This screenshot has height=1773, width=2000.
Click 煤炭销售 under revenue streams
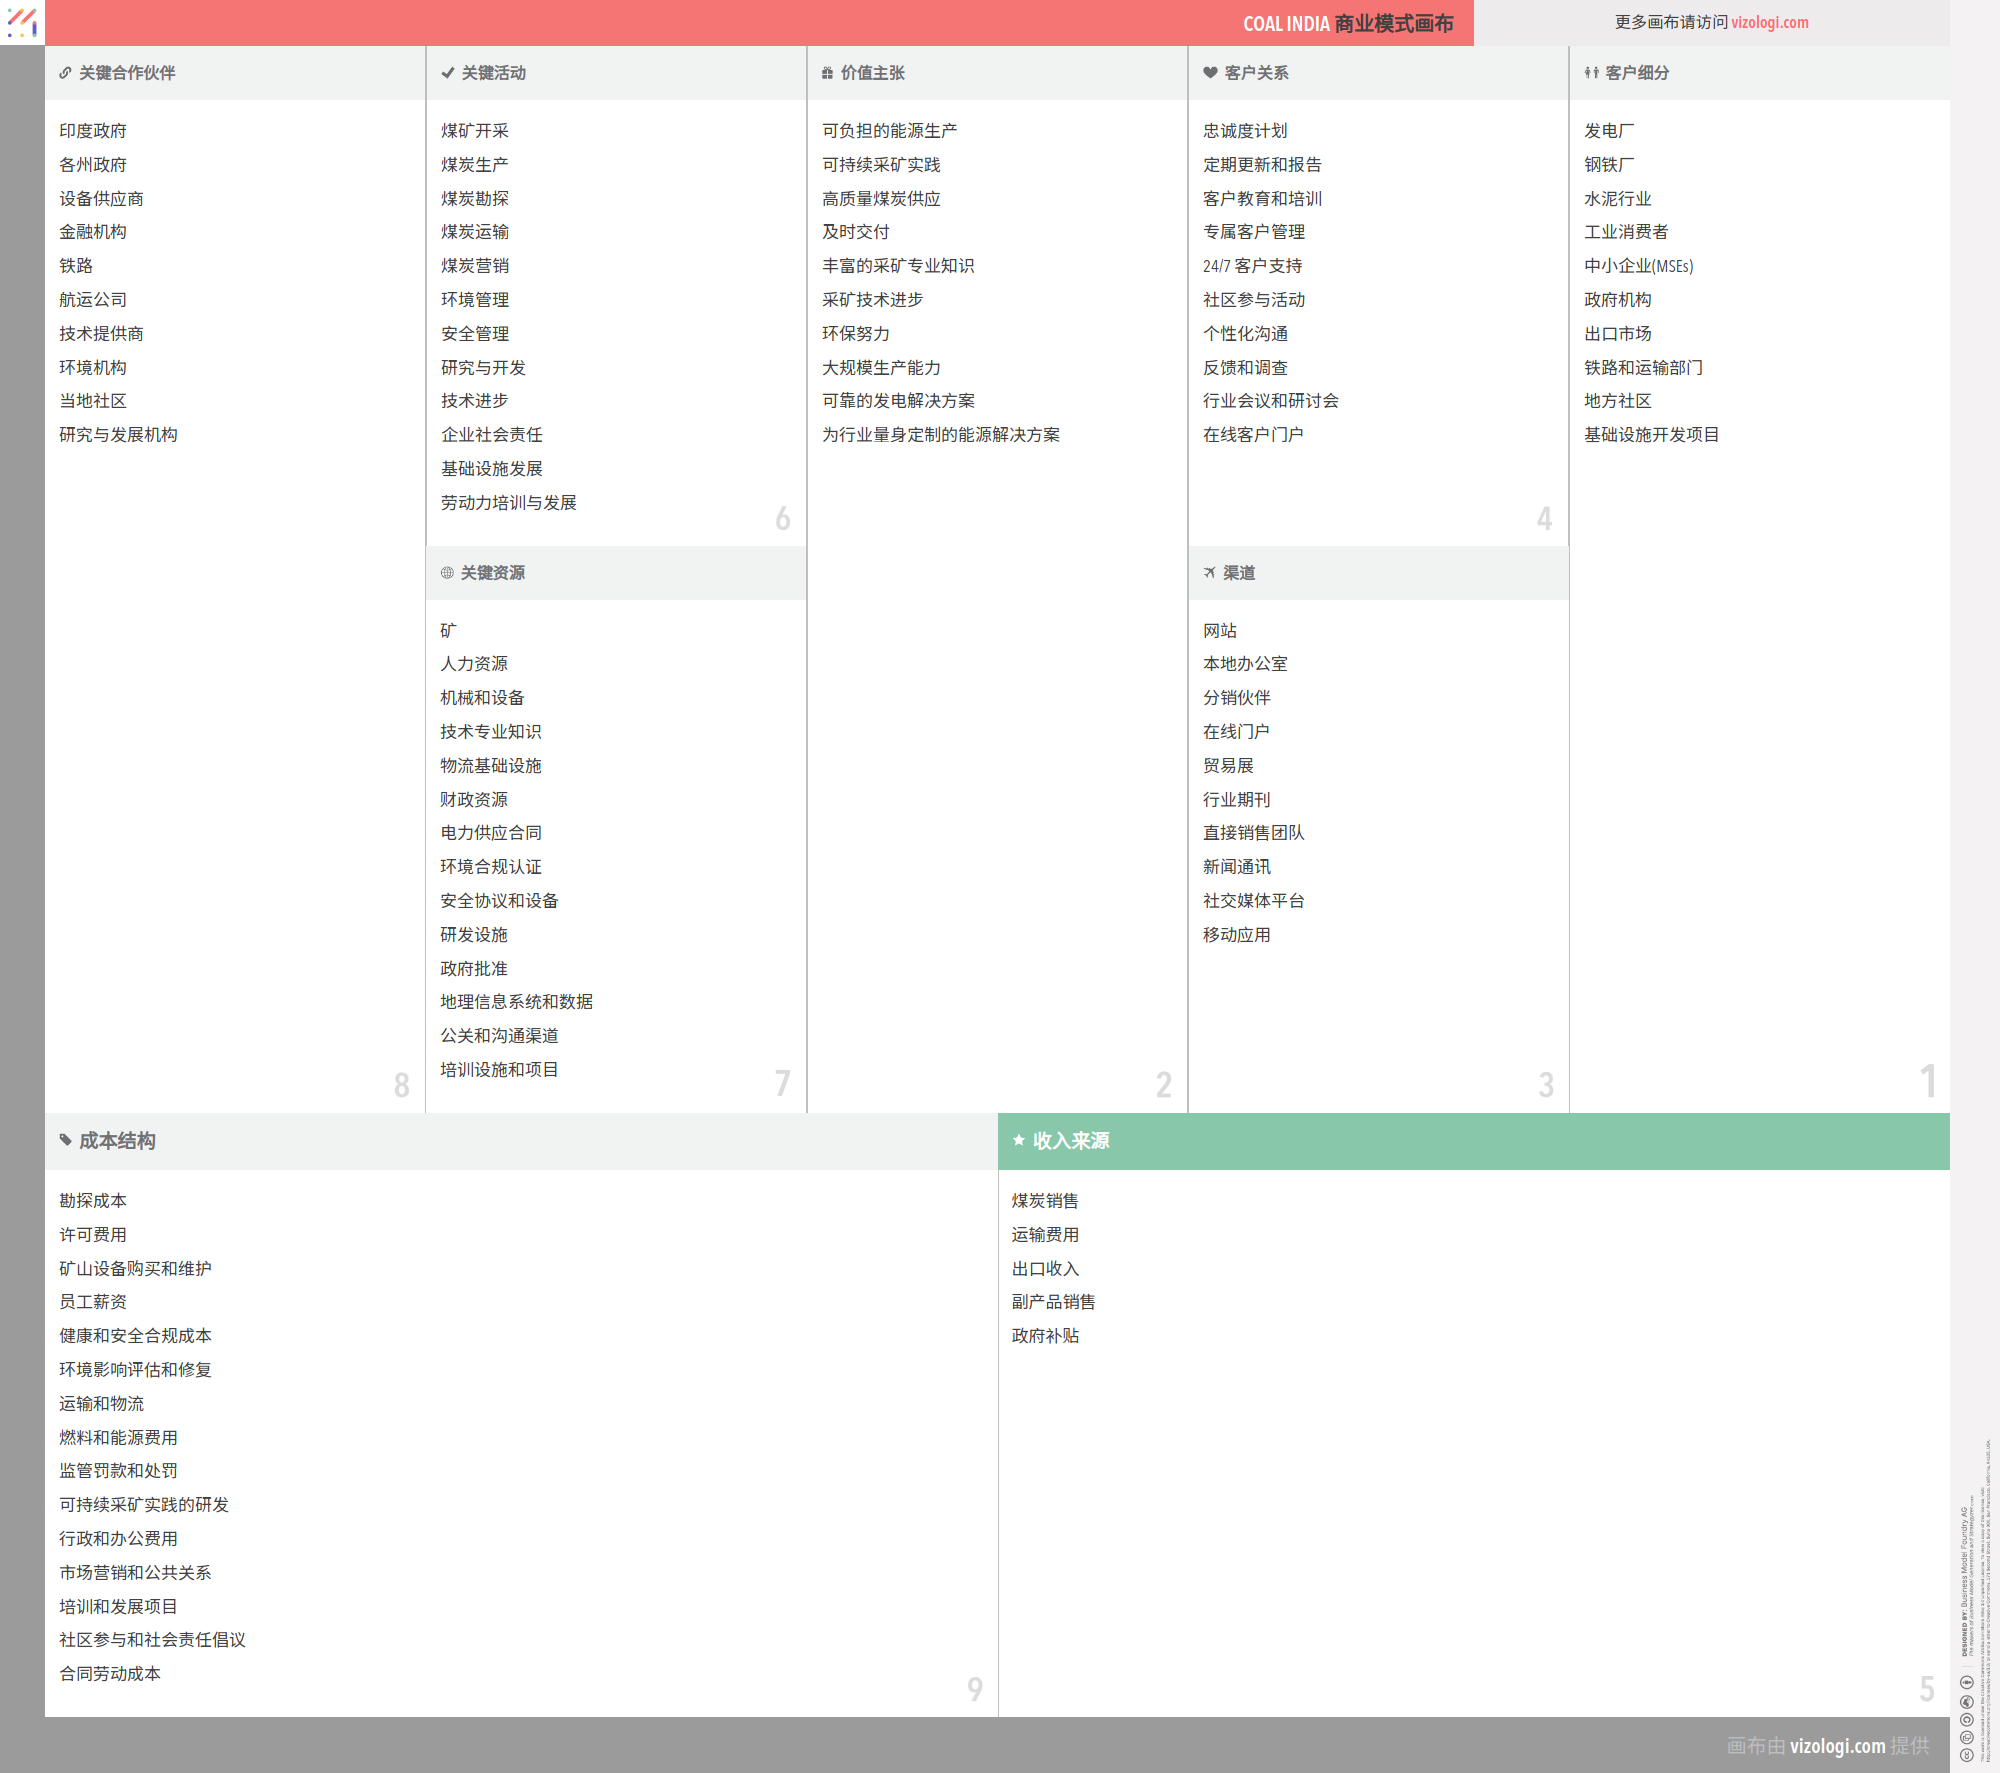click(x=1044, y=1201)
